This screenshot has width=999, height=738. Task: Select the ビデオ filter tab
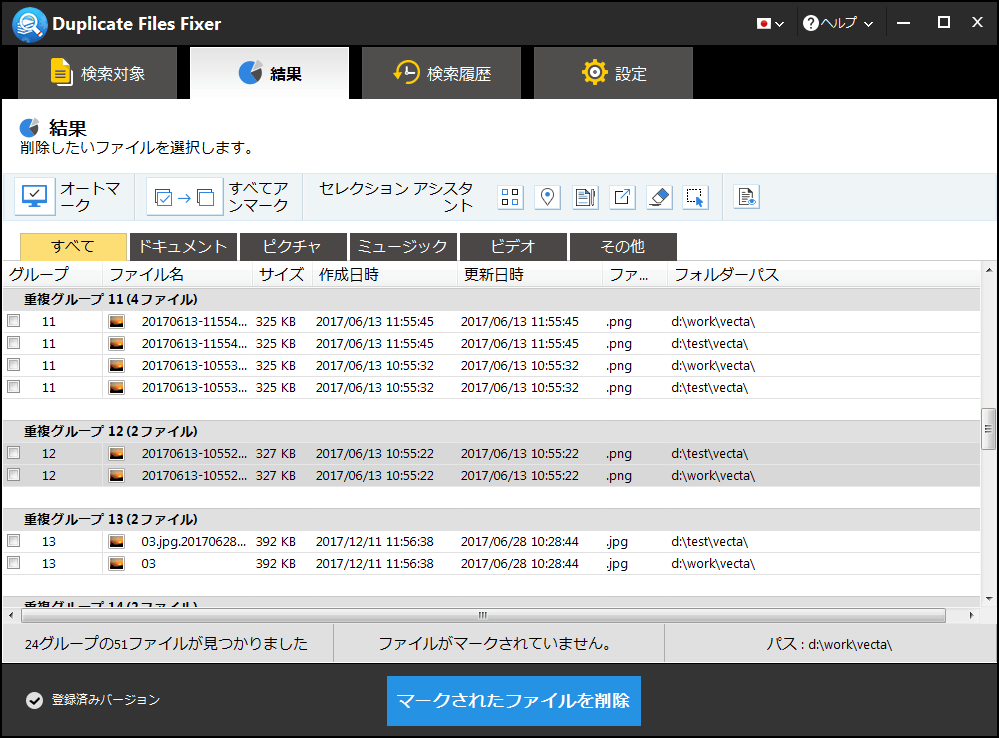[513, 247]
